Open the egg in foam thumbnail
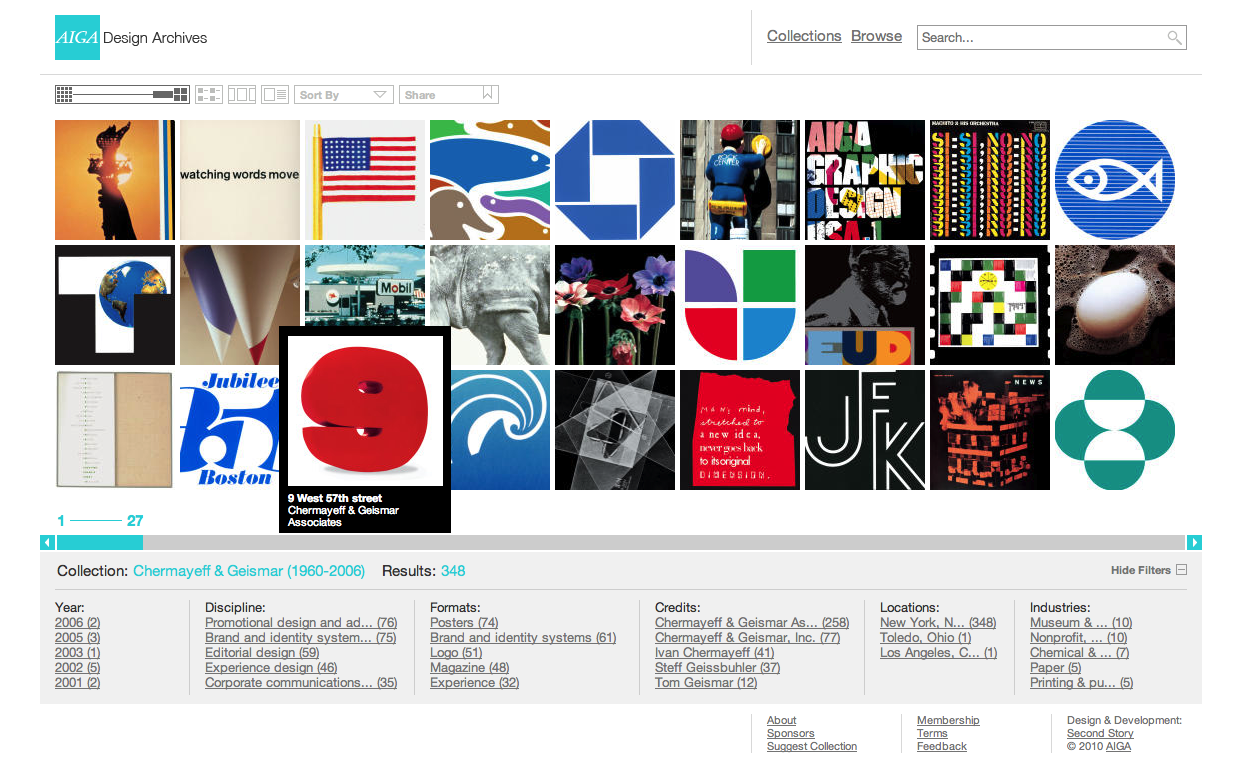Screen dimensions: 1242x764 [x=1115, y=305]
